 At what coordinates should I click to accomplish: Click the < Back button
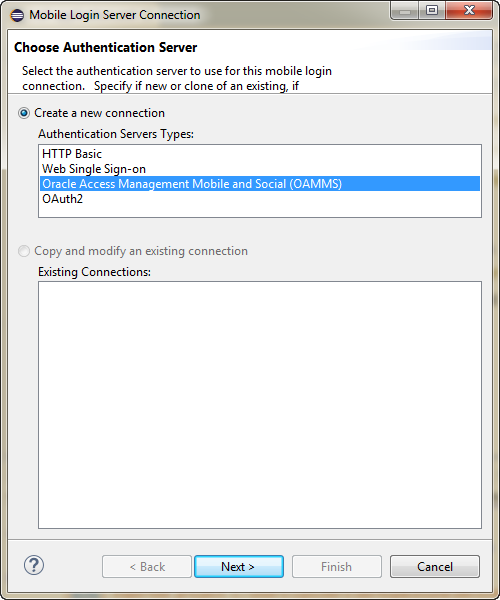147,566
